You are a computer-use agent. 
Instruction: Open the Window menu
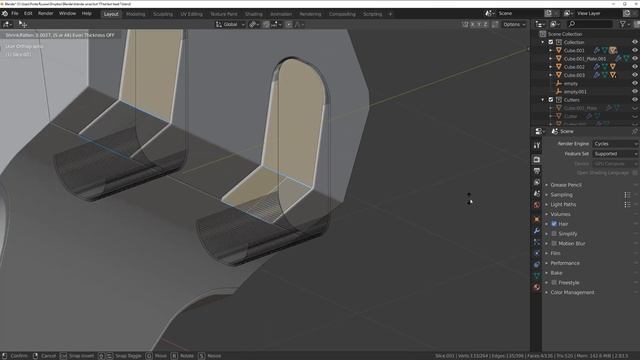[67, 13]
